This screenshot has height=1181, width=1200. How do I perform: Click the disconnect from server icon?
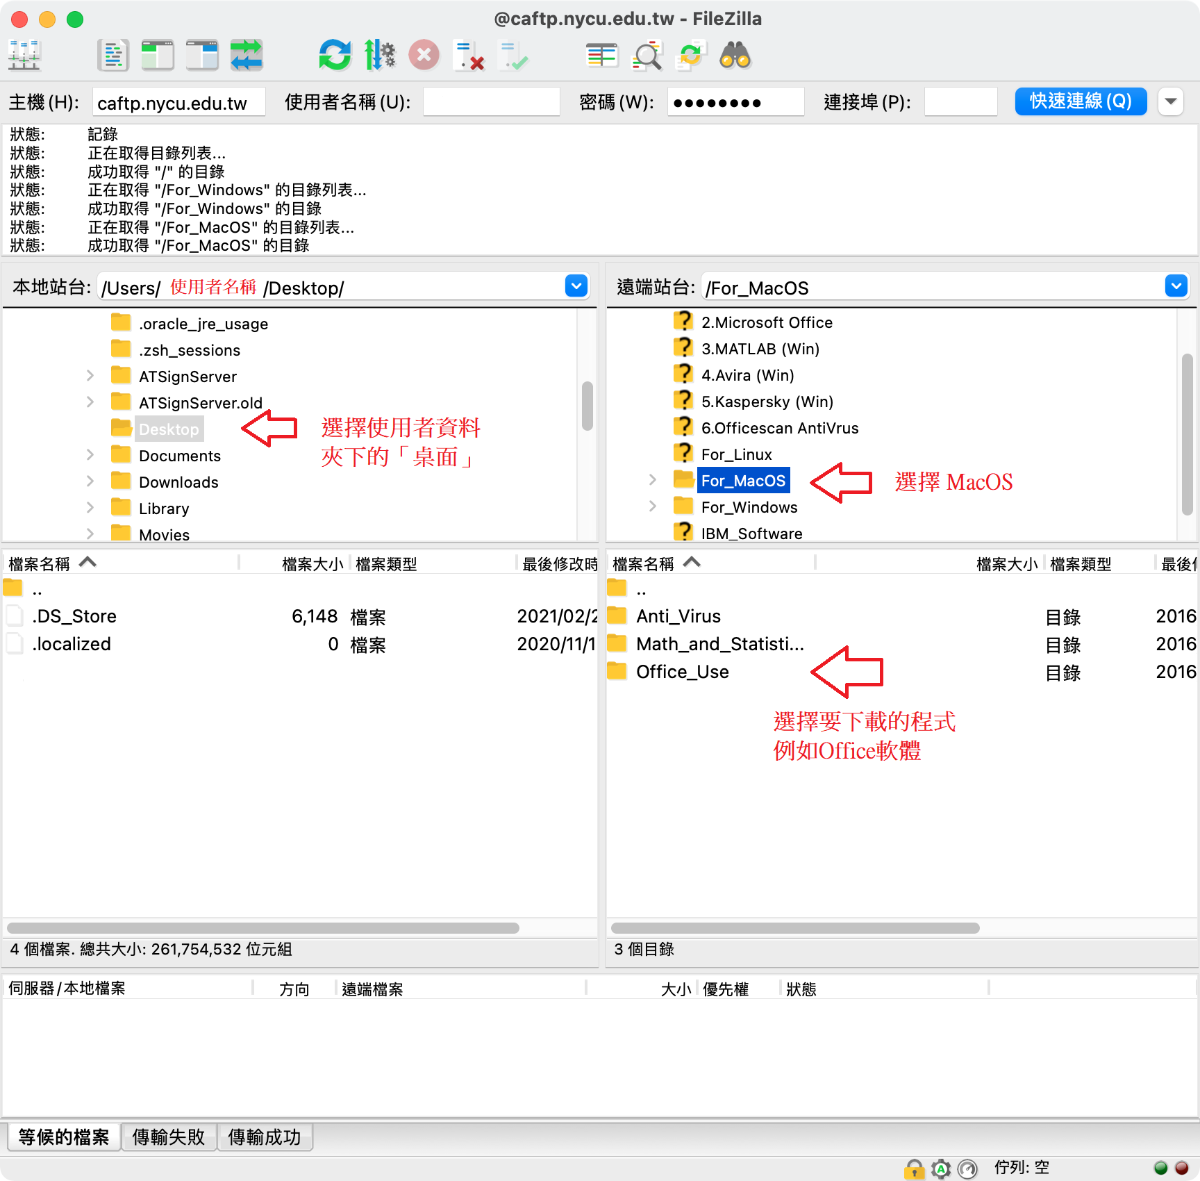tap(468, 55)
